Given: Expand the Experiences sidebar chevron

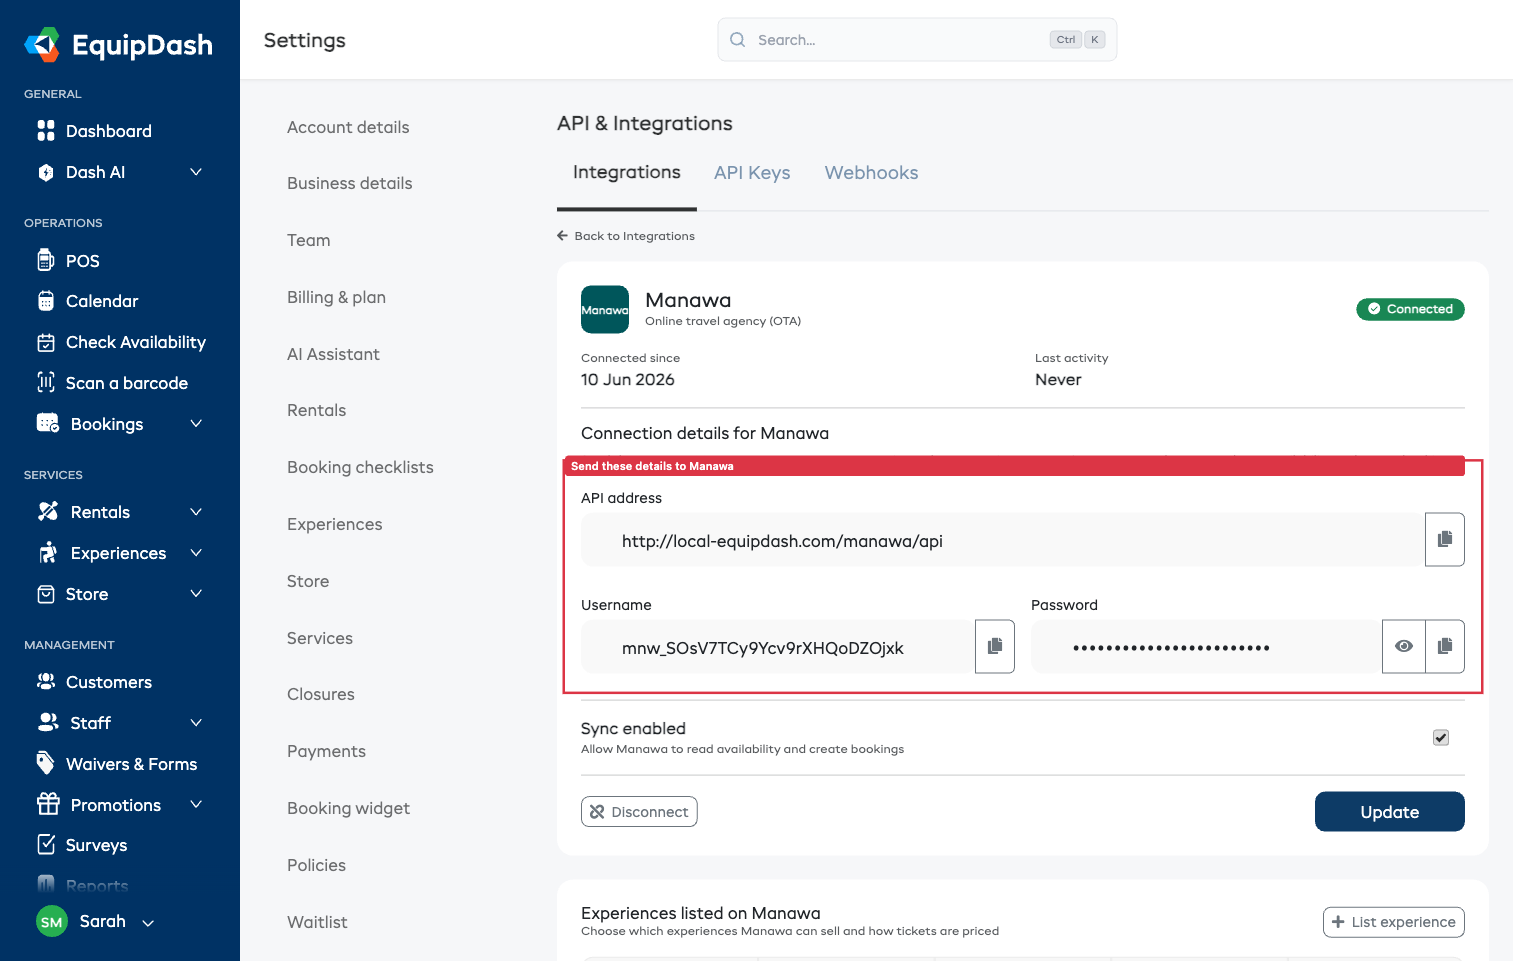Looking at the screenshot, I should click(196, 553).
